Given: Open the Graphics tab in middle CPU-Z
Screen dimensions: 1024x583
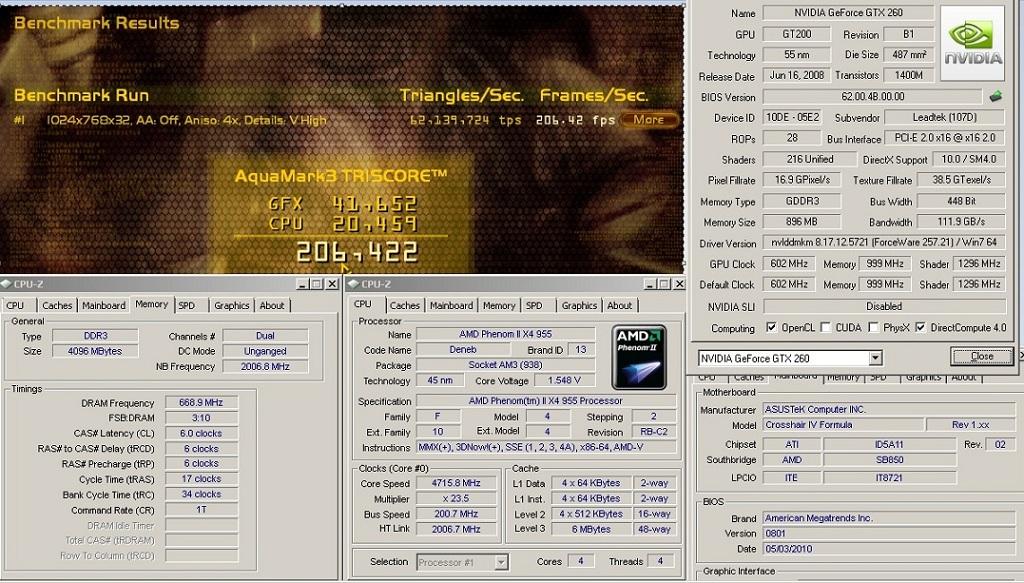Looking at the screenshot, I should tap(579, 305).
